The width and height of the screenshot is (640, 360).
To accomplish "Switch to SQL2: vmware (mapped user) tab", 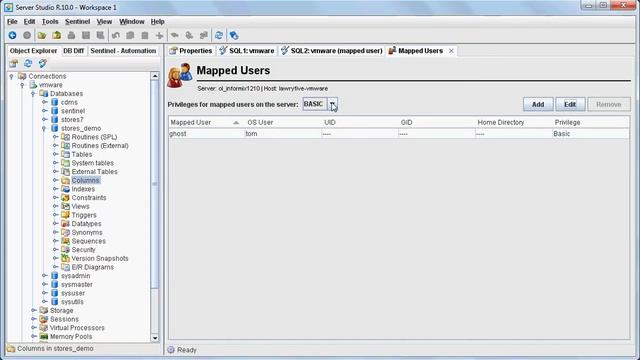I will pos(332,51).
